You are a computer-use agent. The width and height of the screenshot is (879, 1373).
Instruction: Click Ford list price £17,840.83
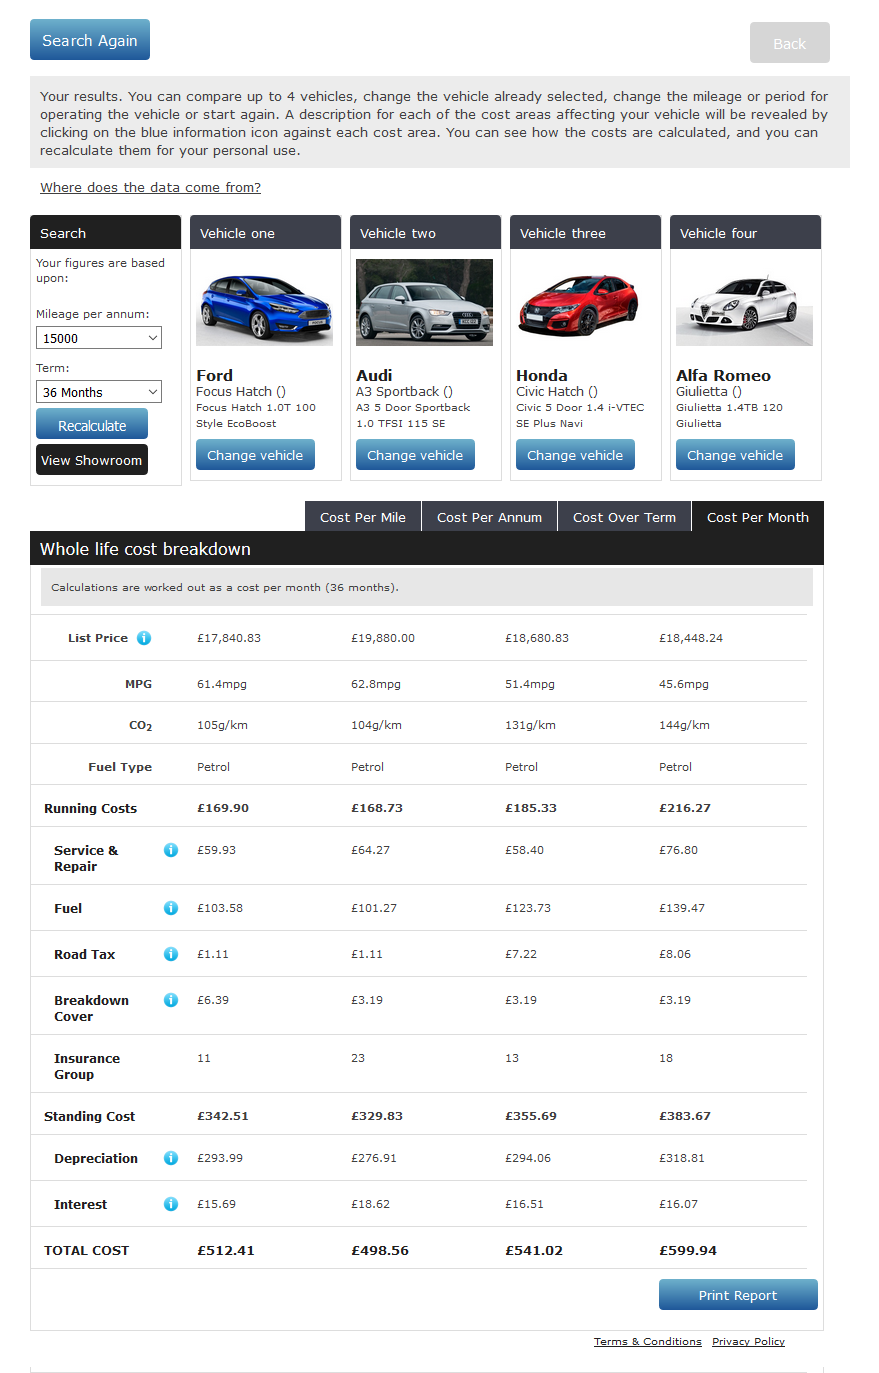[x=229, y=638]
